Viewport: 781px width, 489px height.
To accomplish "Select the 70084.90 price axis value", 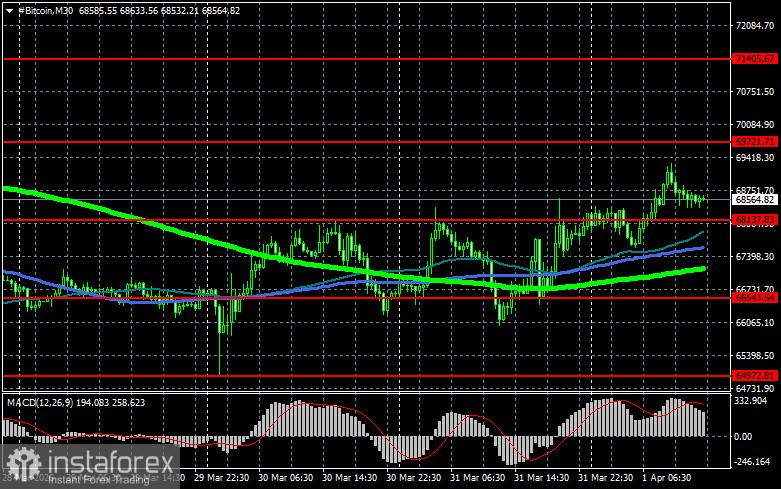I will [x=755, y=124].
